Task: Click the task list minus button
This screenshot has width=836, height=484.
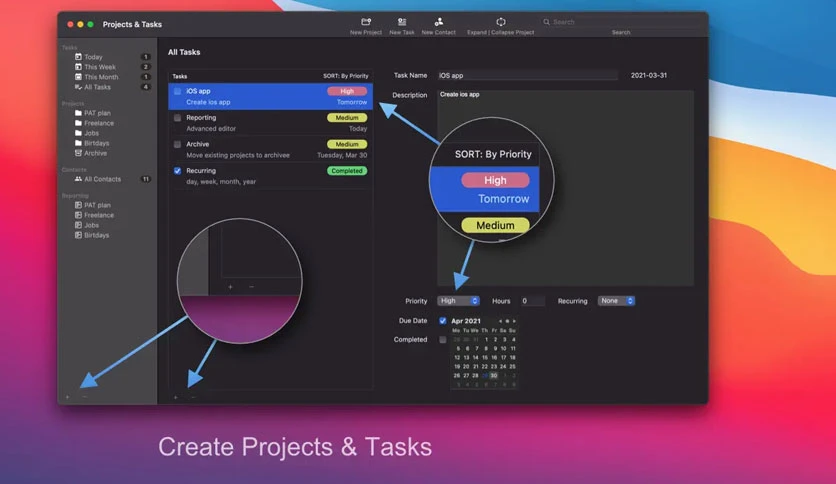Action: (x=193, y=397)
